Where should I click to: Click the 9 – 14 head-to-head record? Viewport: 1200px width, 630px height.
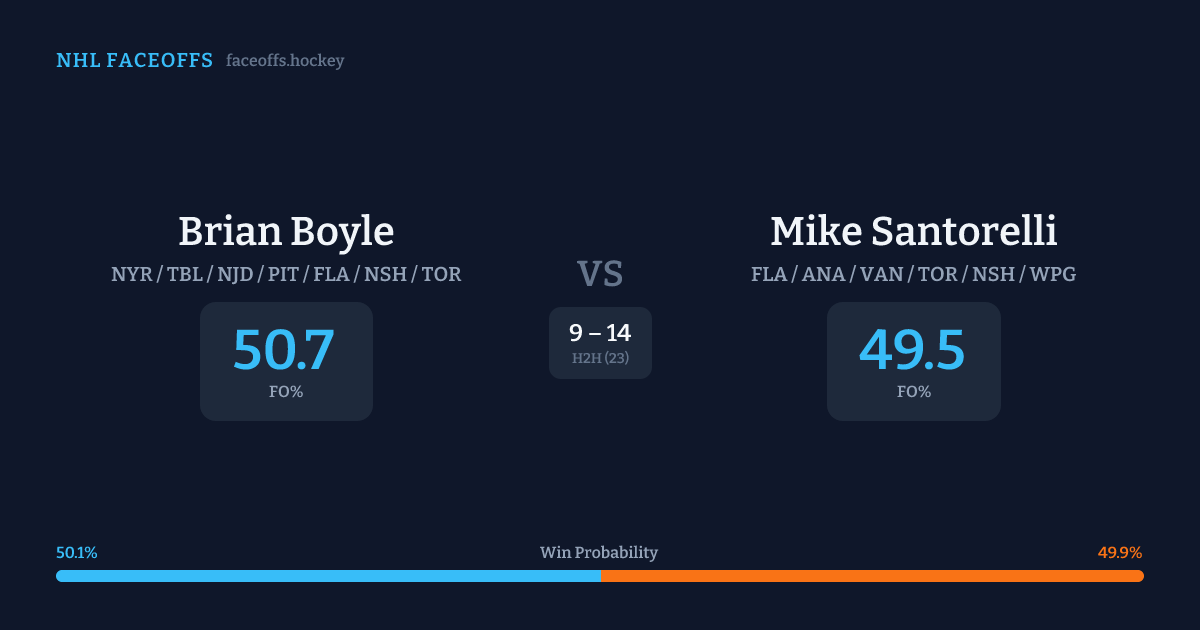(600, 333)
